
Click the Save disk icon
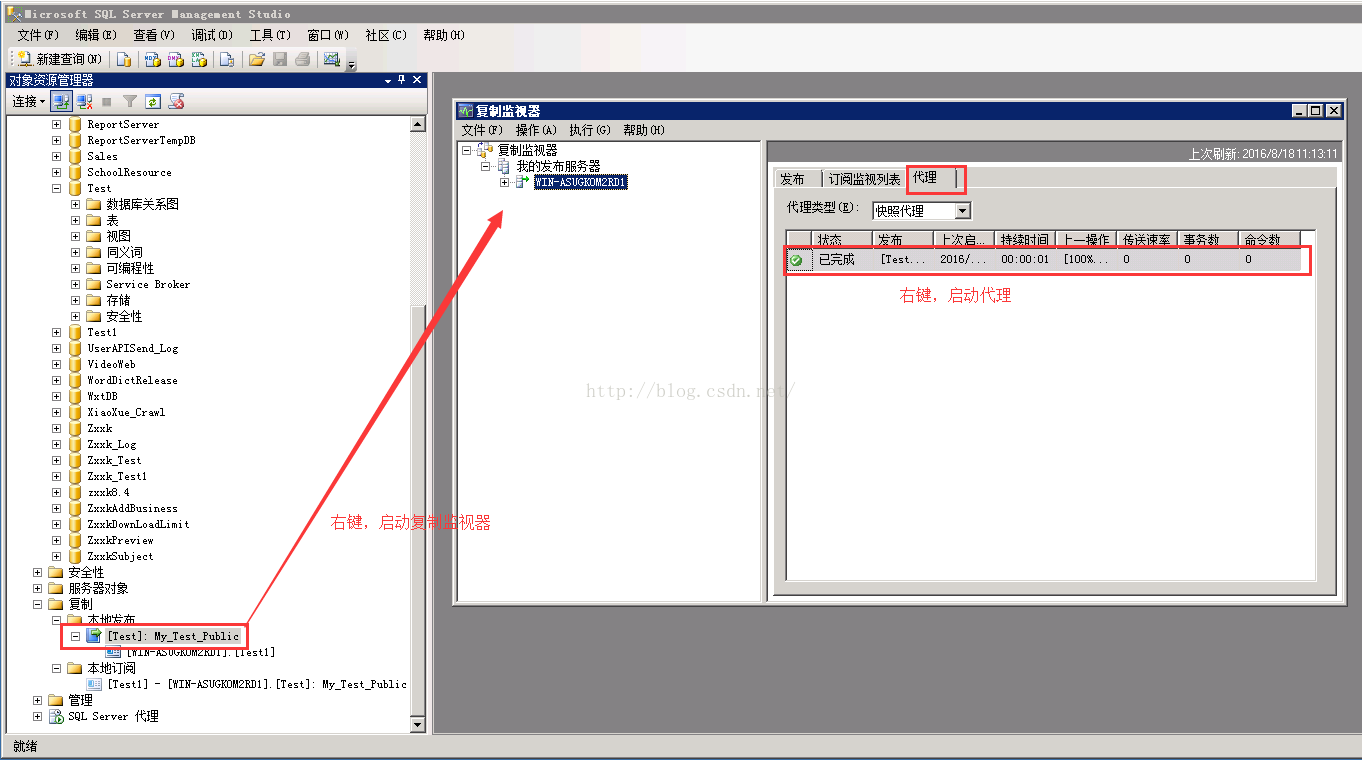pos(280,59)
